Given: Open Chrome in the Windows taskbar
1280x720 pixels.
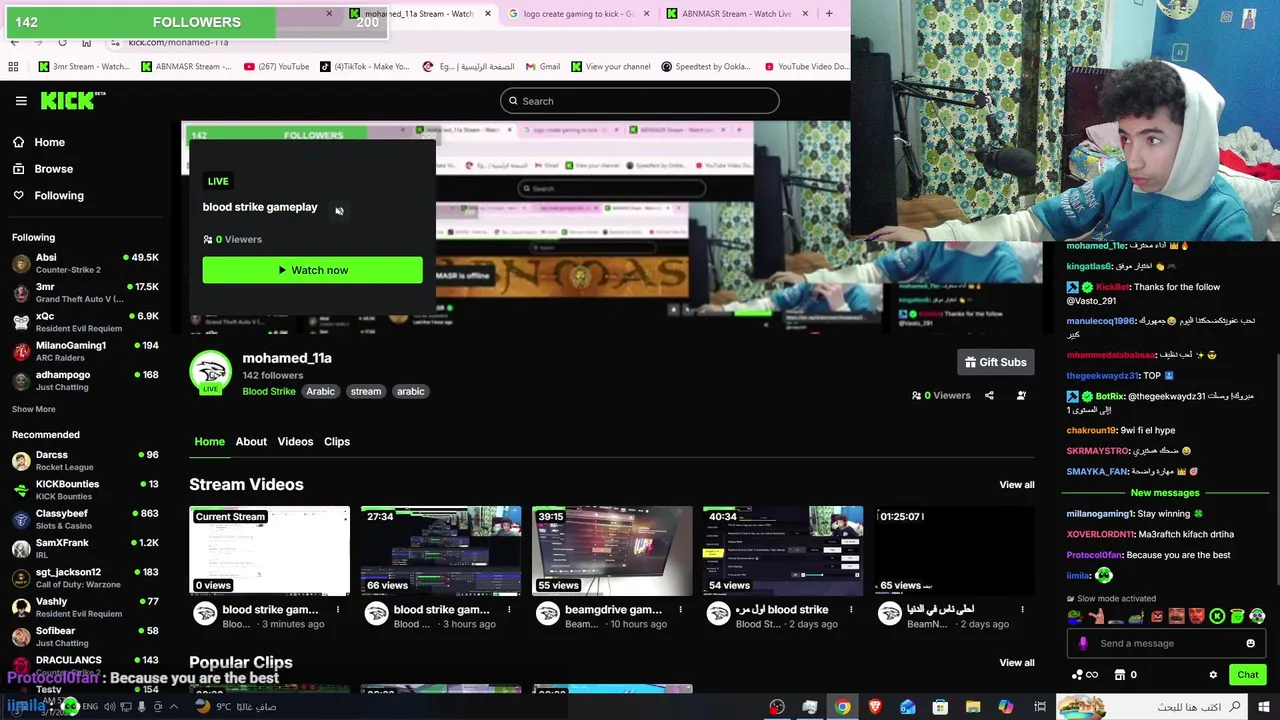Looking at the screenshot, I should pos(843,707).
